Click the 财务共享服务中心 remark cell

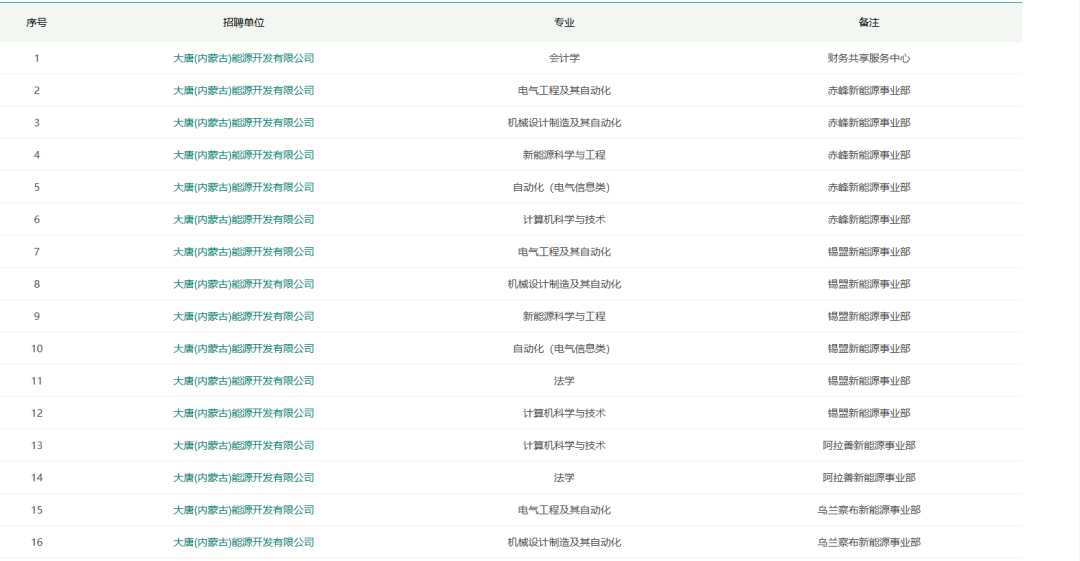coord(869,59)
